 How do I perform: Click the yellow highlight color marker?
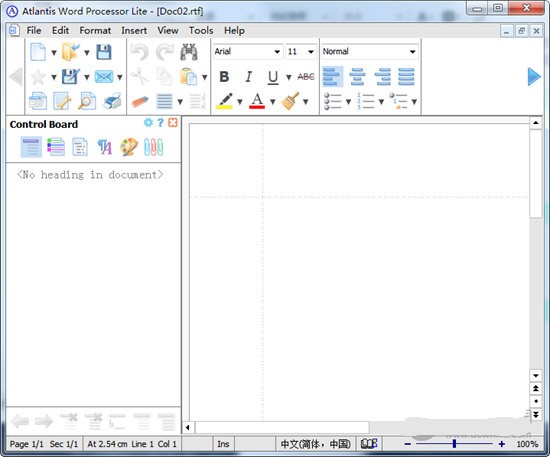pyautogui.click(x=224, y=101)
